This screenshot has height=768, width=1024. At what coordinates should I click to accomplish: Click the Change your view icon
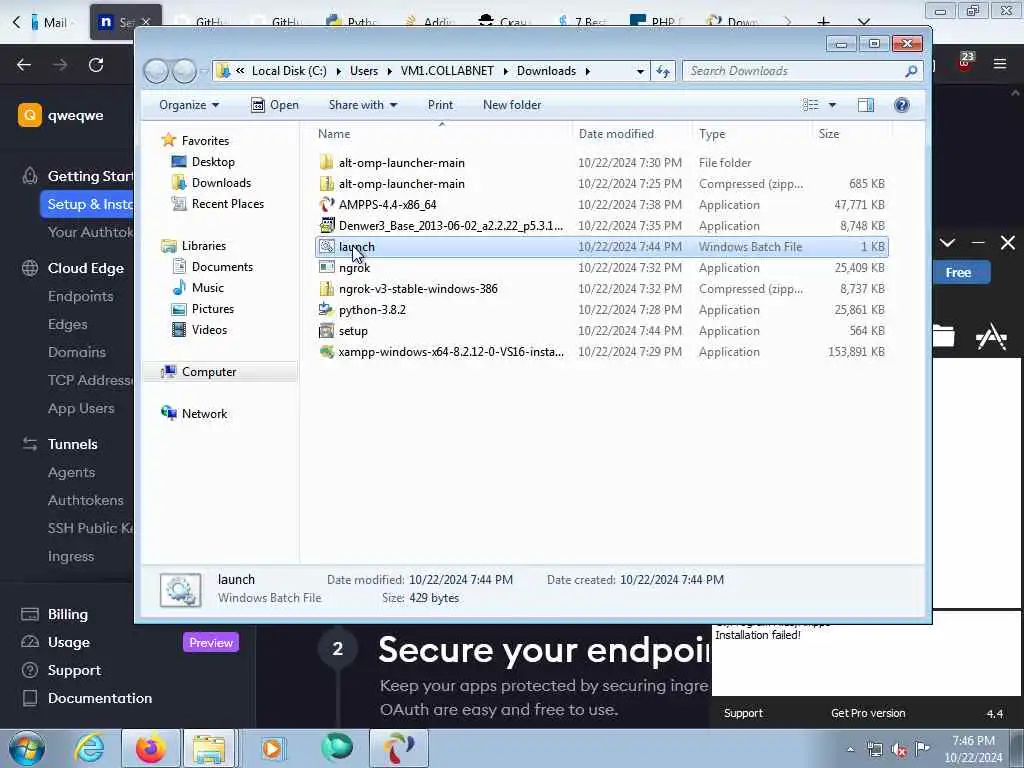(x=810, y=105)
